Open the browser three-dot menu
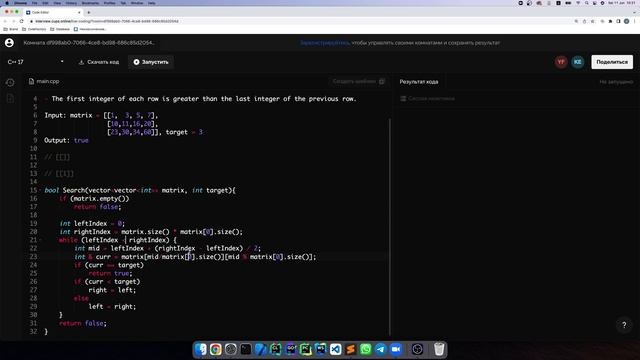This screenshot has height=360, width=640. (x=635, y=21)
